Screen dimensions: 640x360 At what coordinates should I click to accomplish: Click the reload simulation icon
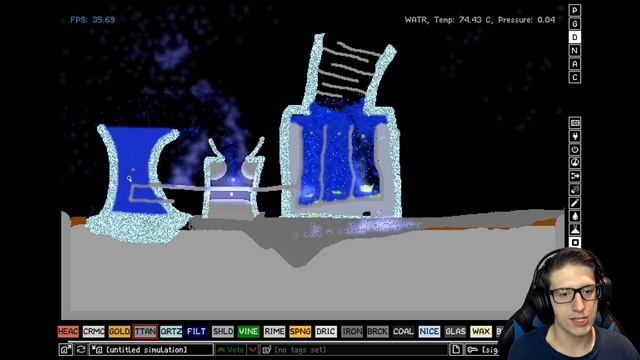pos(81,350)
